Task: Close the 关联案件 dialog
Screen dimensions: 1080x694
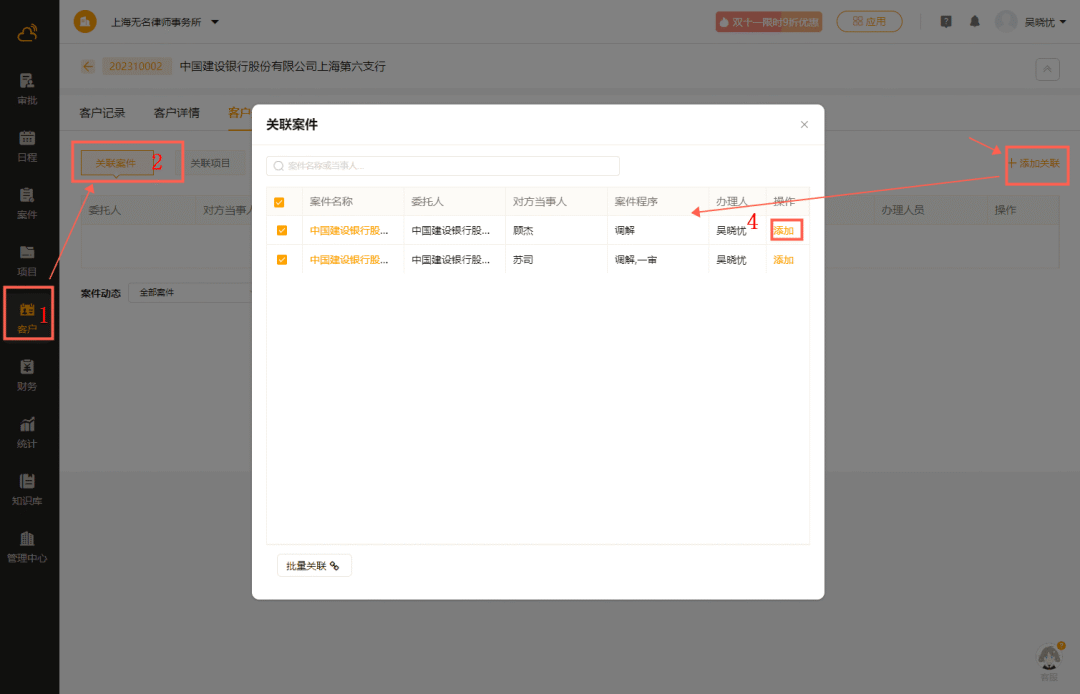Action: (x=804, y=125)
